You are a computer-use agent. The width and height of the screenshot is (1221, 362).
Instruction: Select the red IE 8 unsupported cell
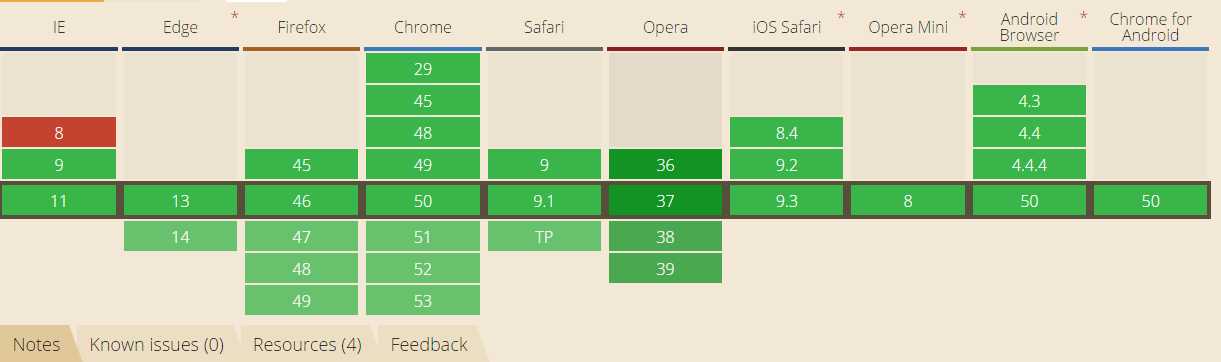coord(59,132)
